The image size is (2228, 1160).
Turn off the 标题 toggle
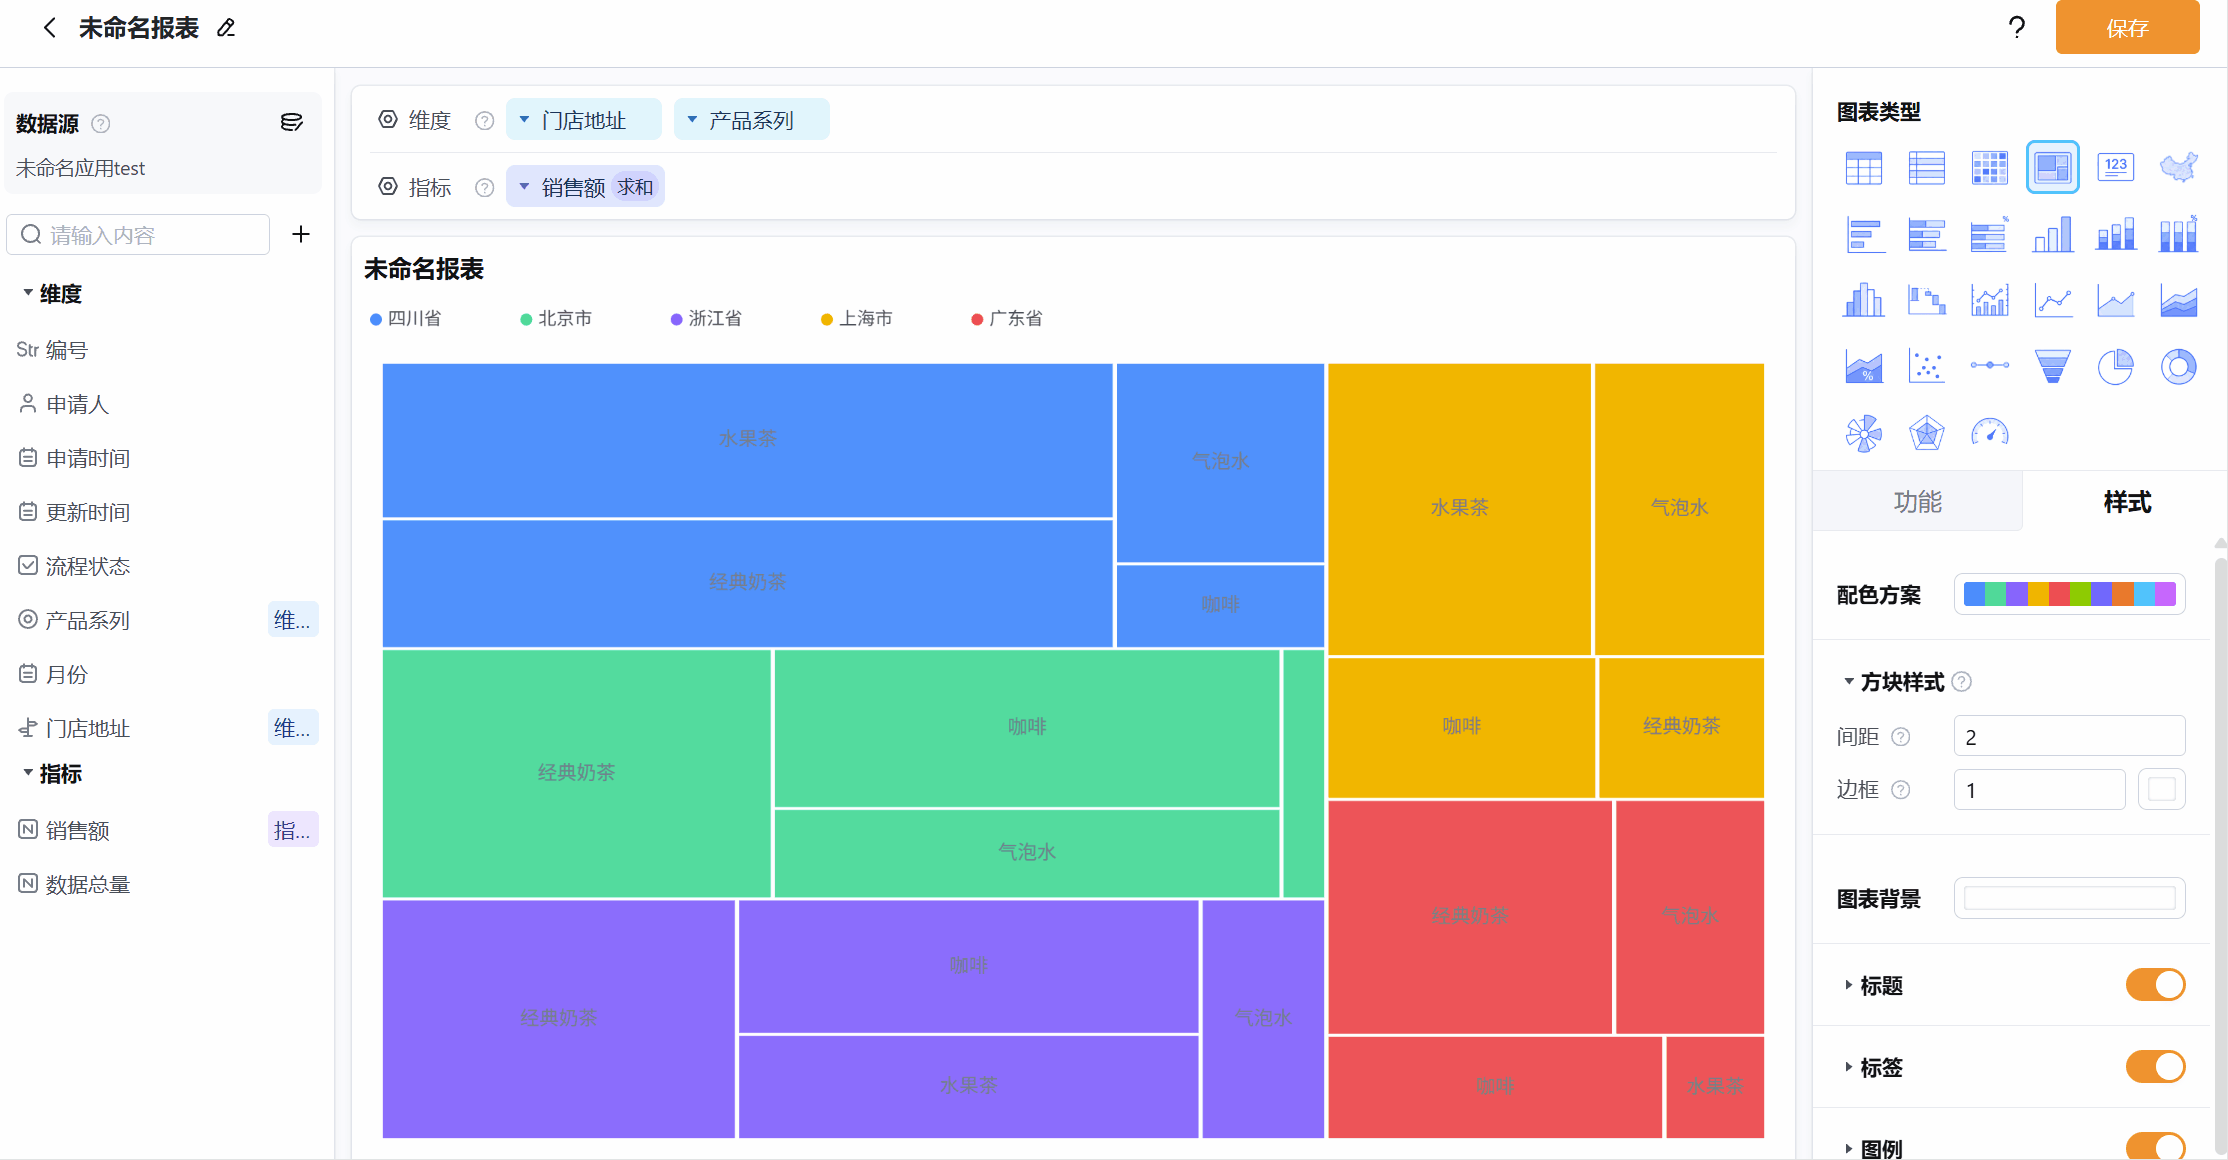(x=2155, y=985)
